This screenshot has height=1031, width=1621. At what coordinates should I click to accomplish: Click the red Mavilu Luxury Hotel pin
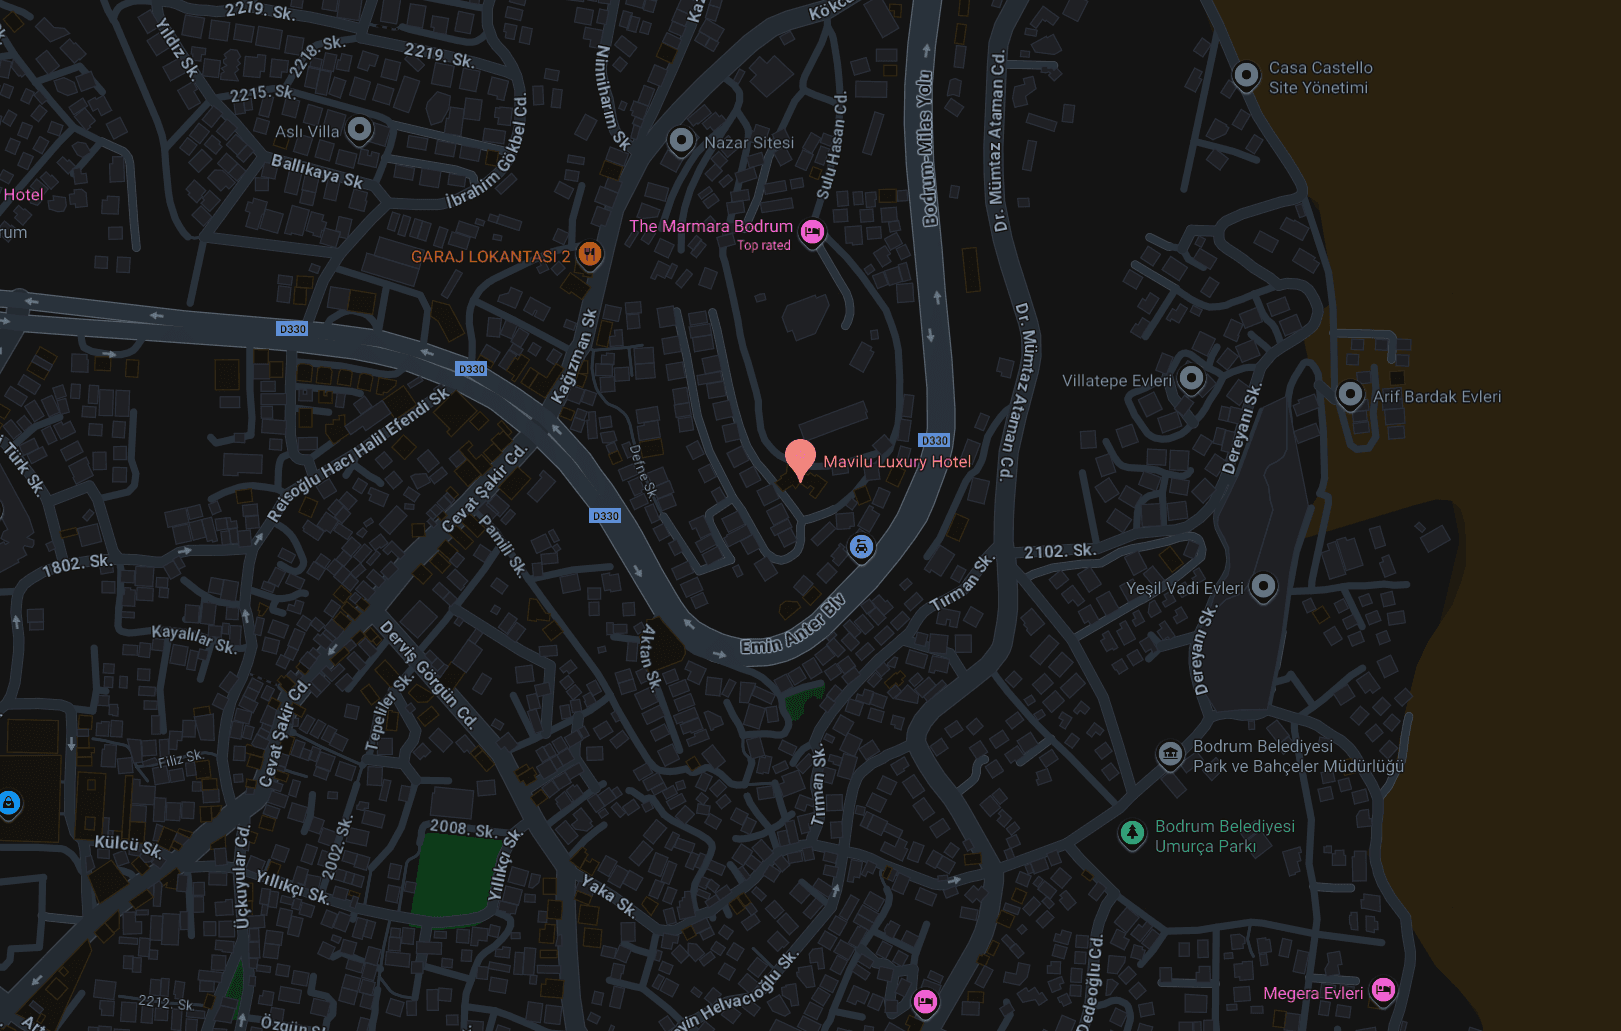800,458
